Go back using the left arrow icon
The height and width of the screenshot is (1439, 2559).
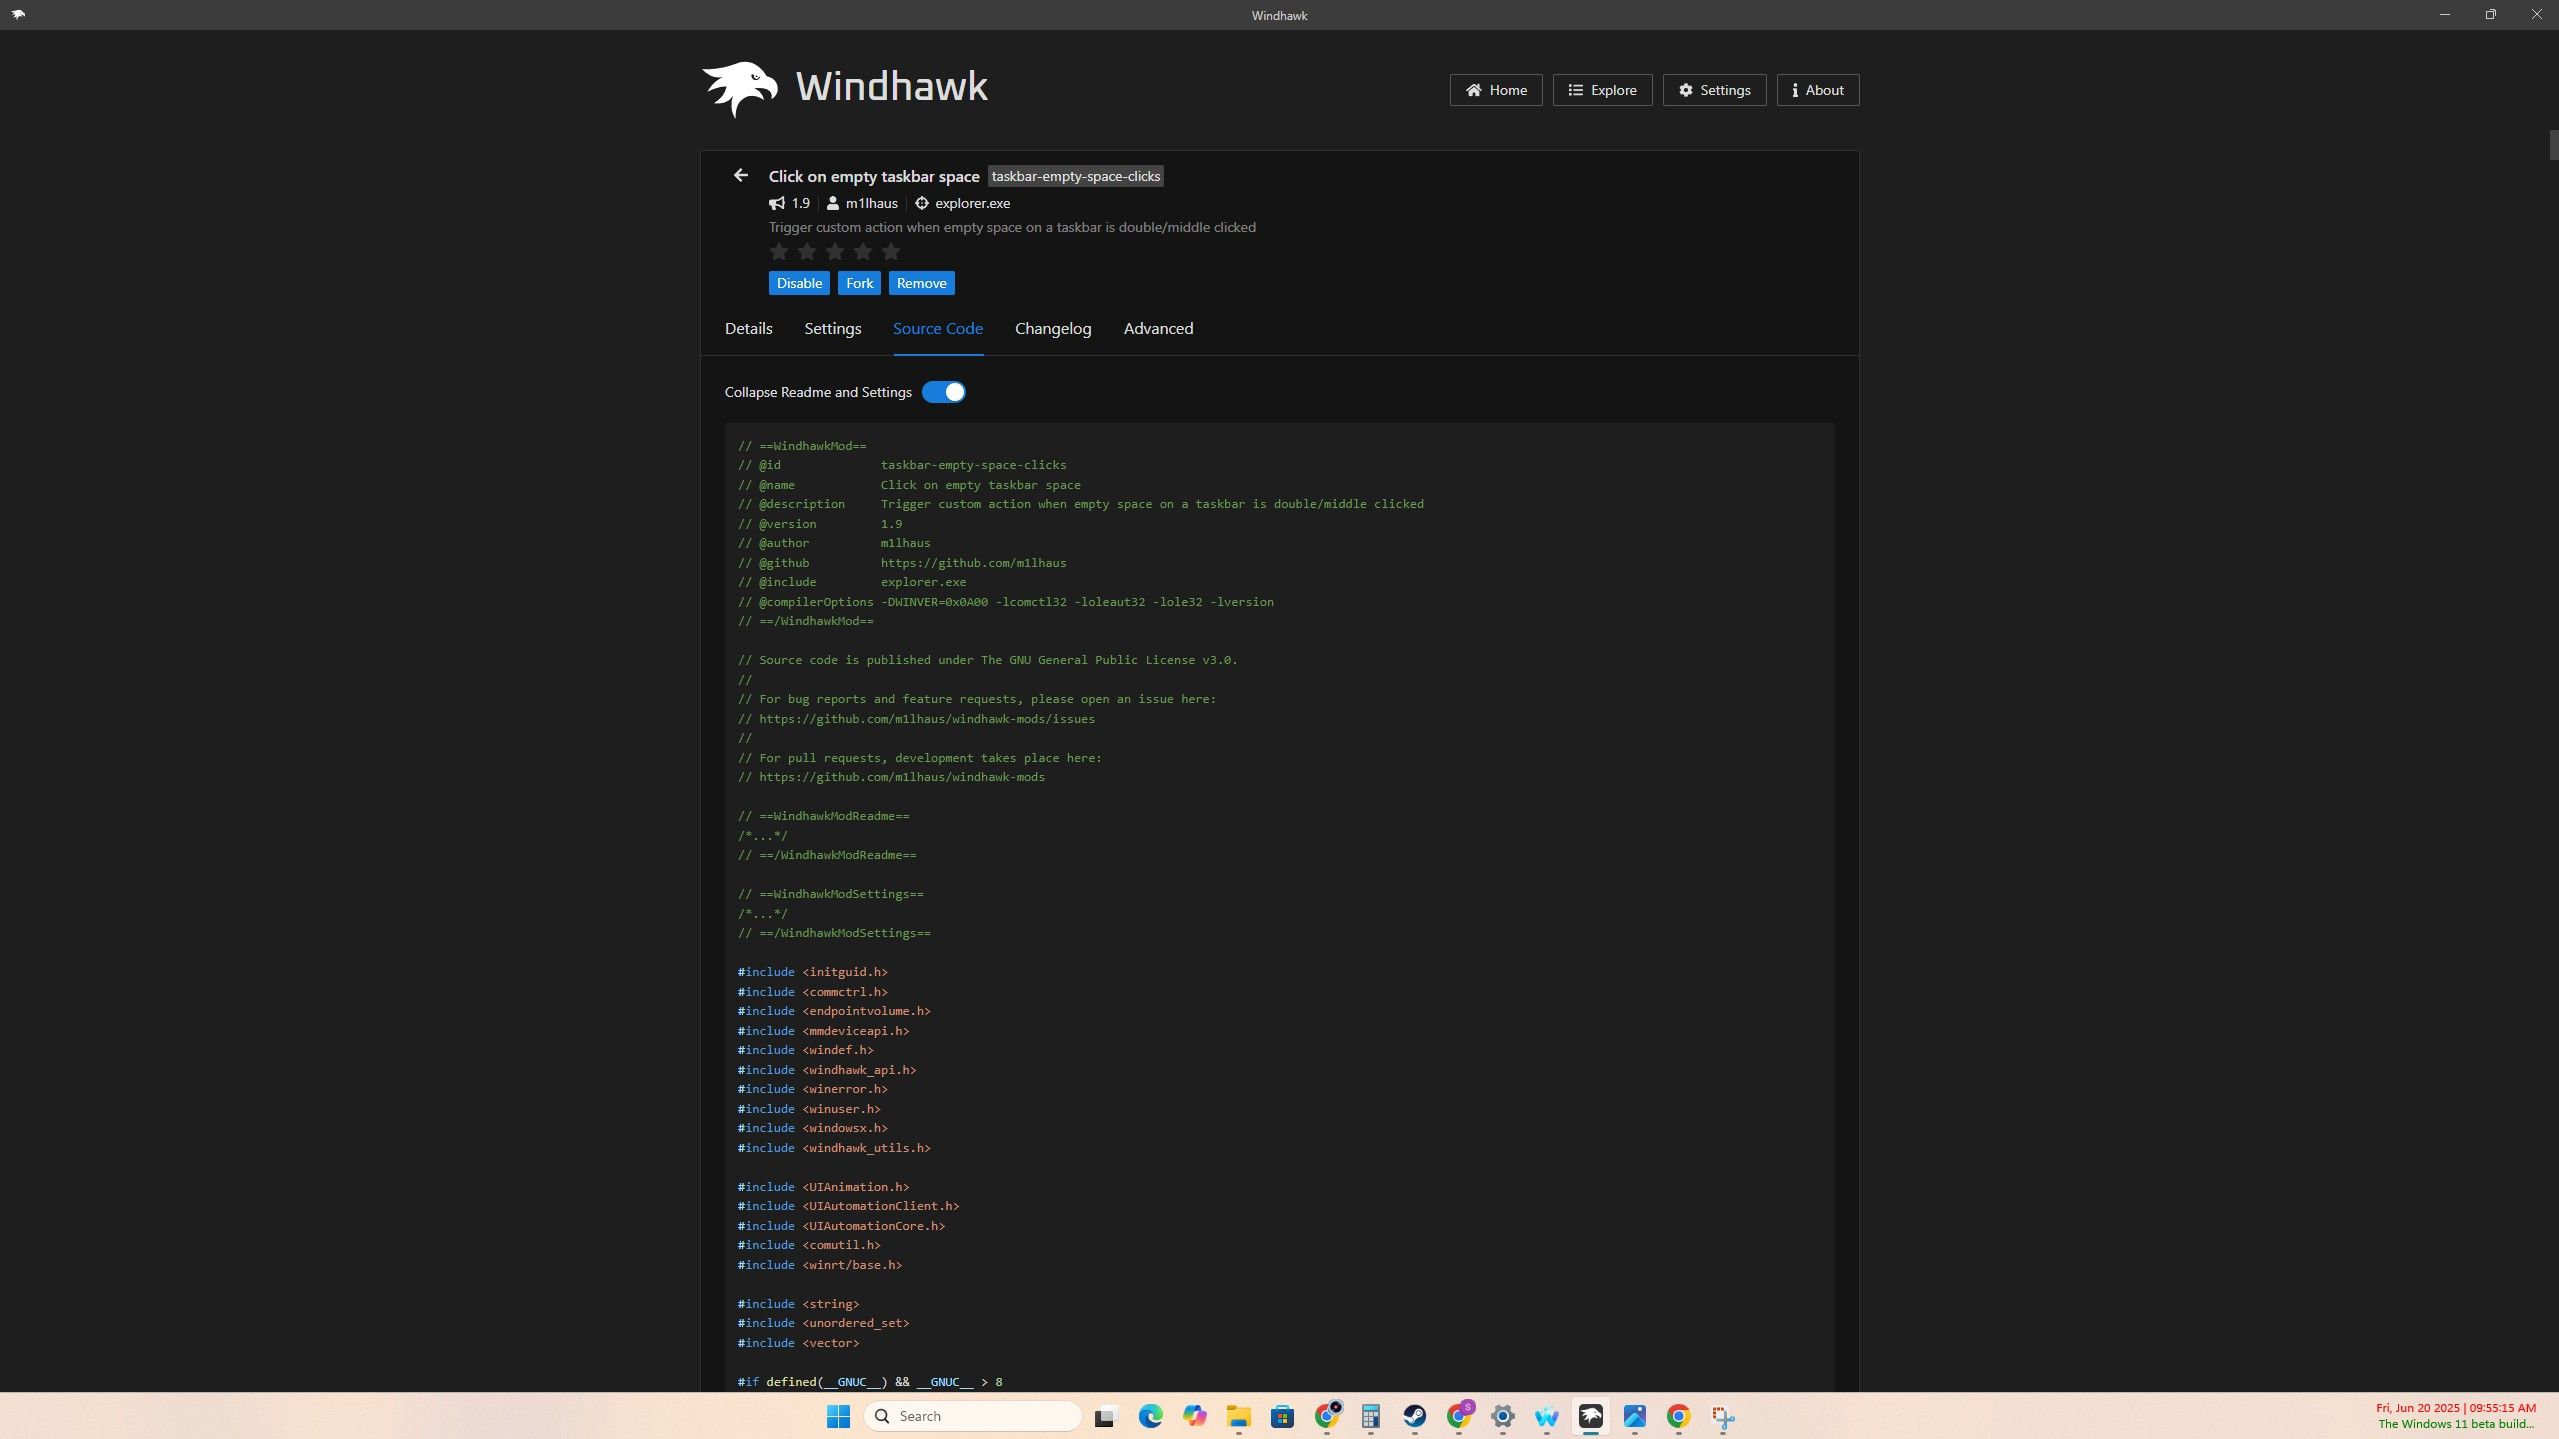click(740, 175)
